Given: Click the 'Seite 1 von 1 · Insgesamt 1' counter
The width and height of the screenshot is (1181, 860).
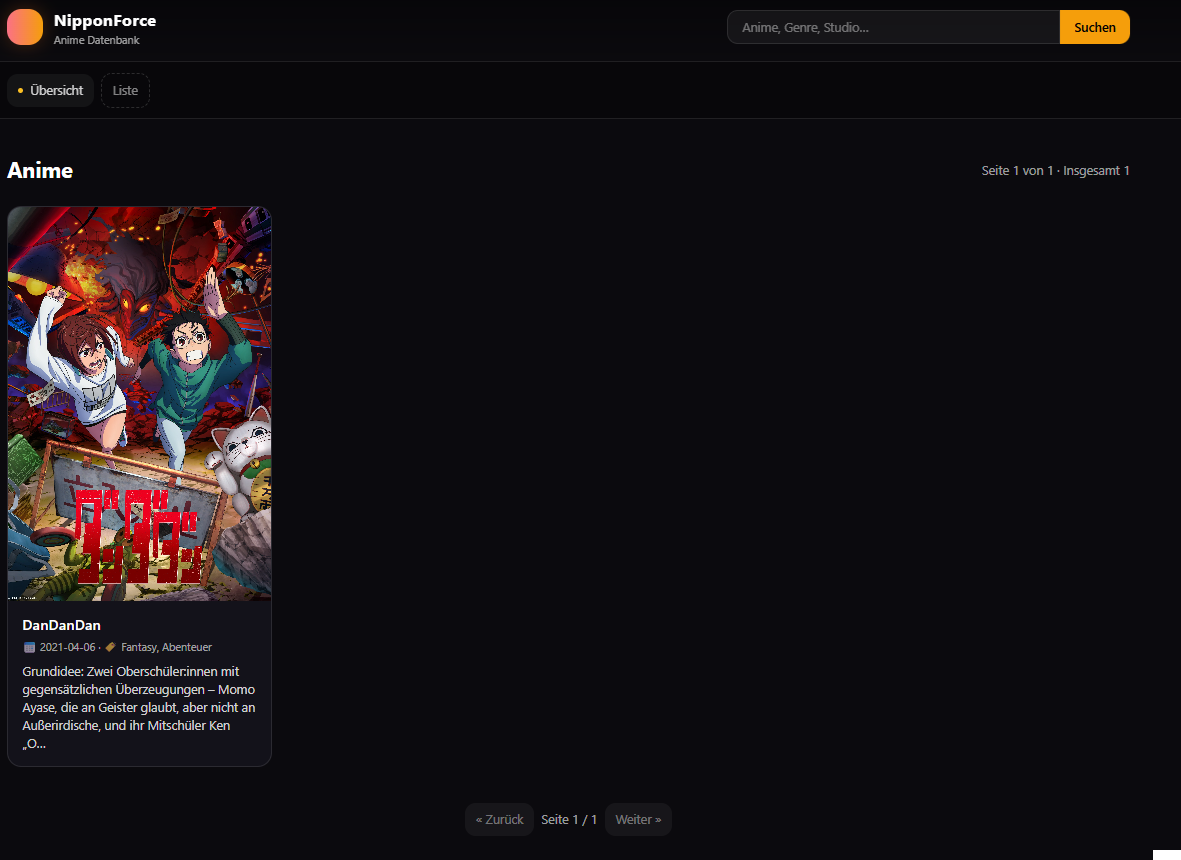Looking at the screenshot, I should 1055,171.
